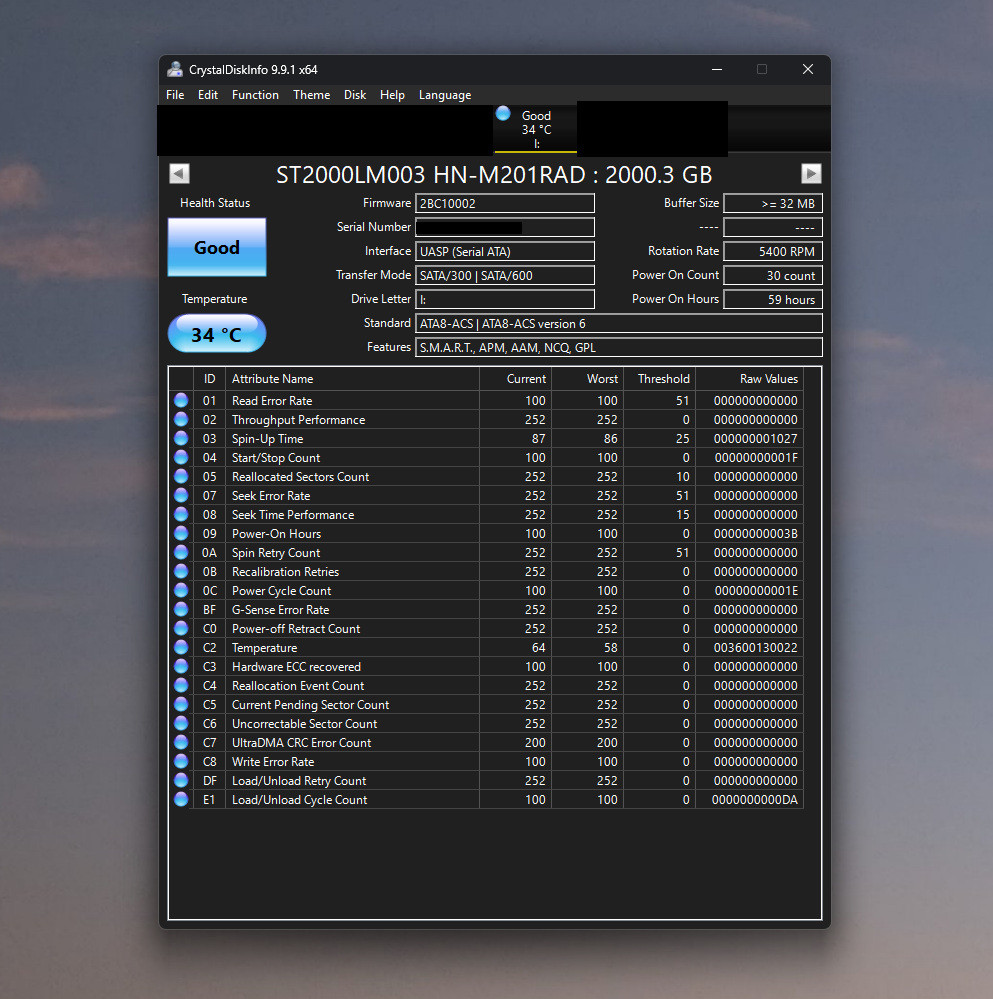The height and width of the screenshot is (999, 993).
Task: Click status orb for Seek Time Performance
Action: (x=181, y=514)
